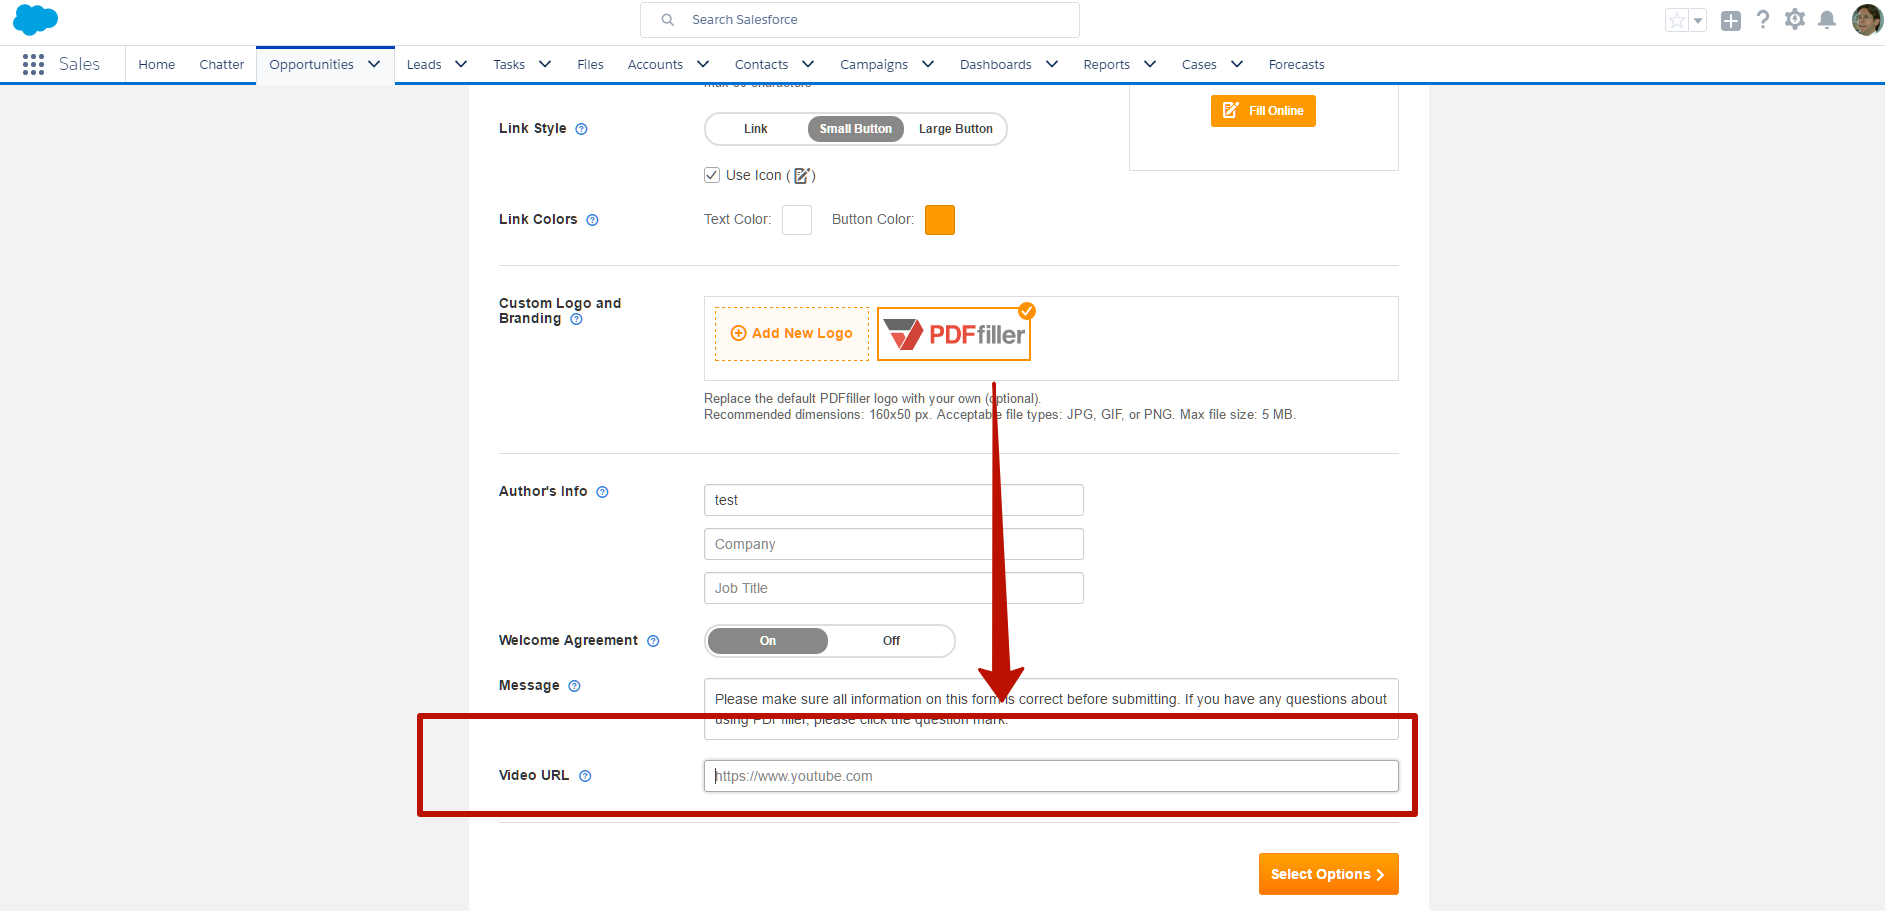Open the orange Button Color swatch
The width and height of the screenshot is (1885, 911).
(940, 220)
